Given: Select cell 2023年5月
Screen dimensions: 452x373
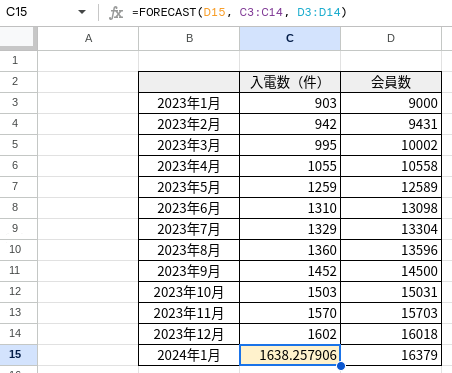Looking at the screenshot, I should point(189,187).
